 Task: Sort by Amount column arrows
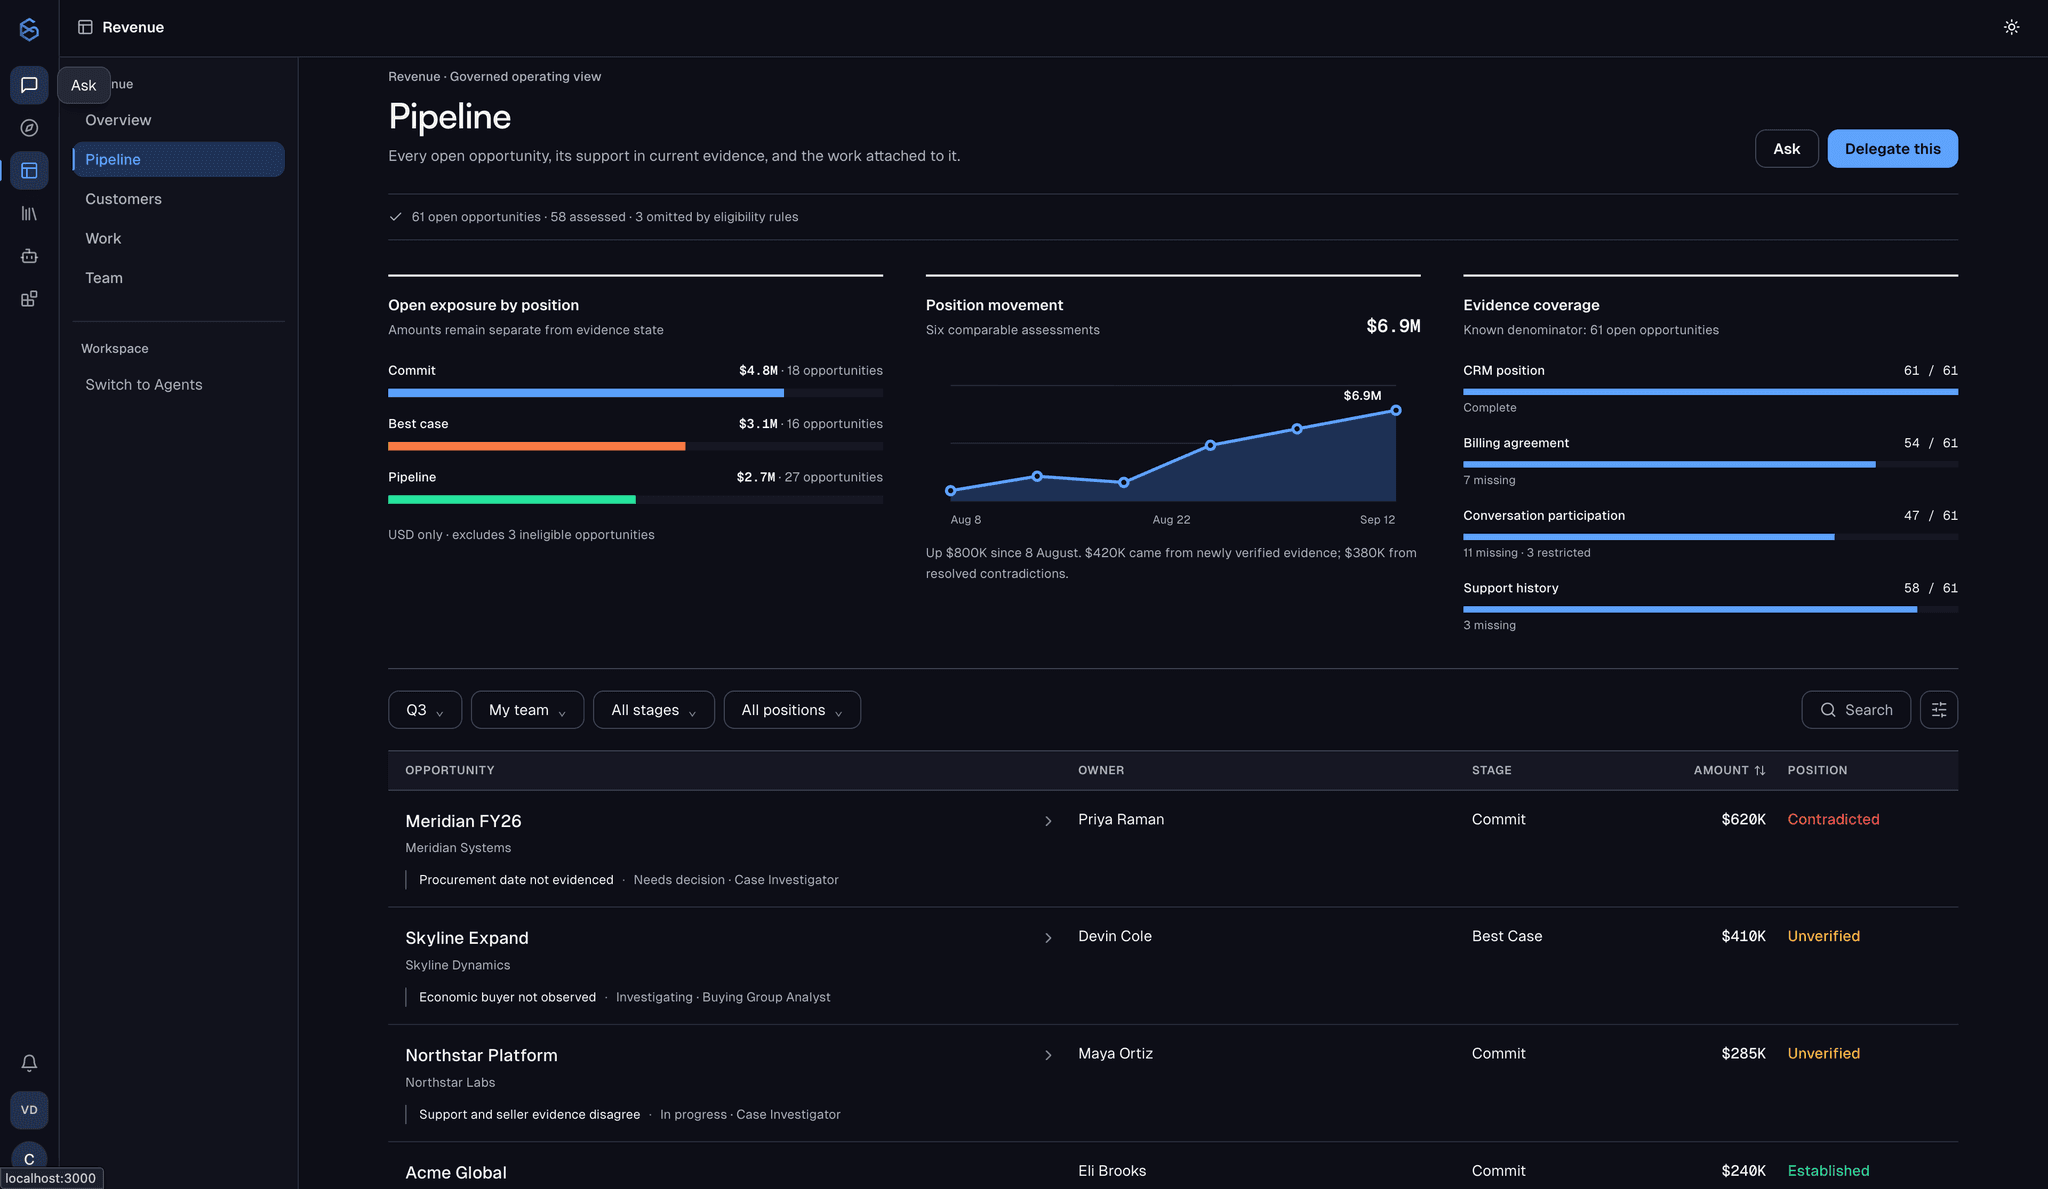click(x=1759, y=770)
